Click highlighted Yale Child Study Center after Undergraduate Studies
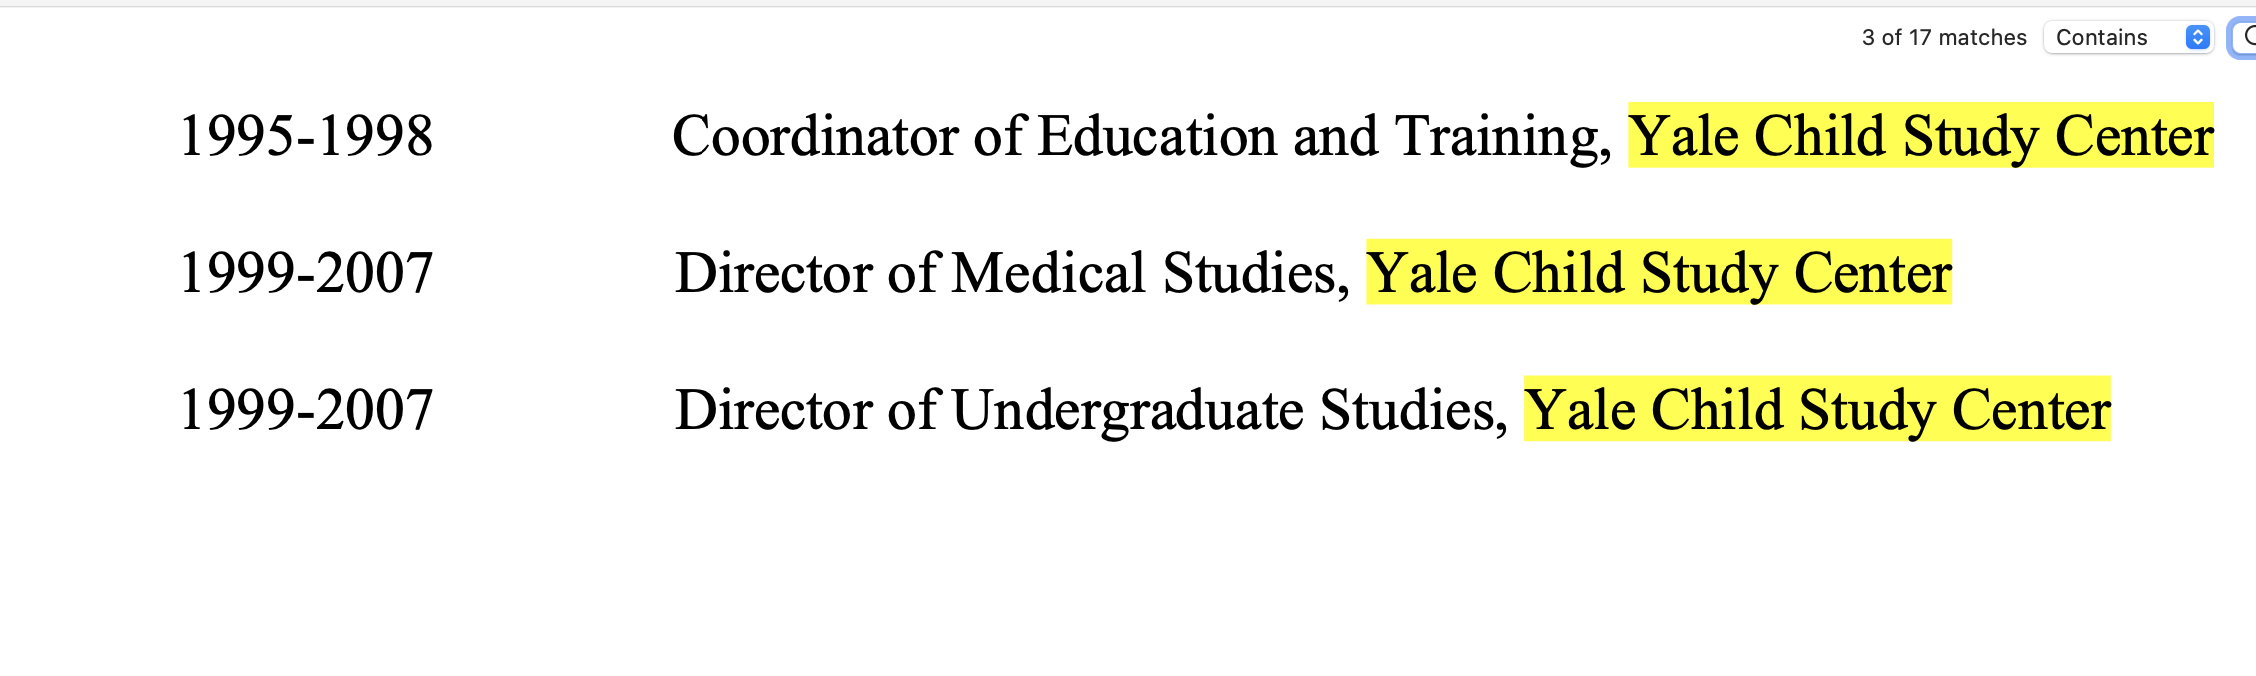The height and width of the screenshot is (676, 2256). [1816, 410]
